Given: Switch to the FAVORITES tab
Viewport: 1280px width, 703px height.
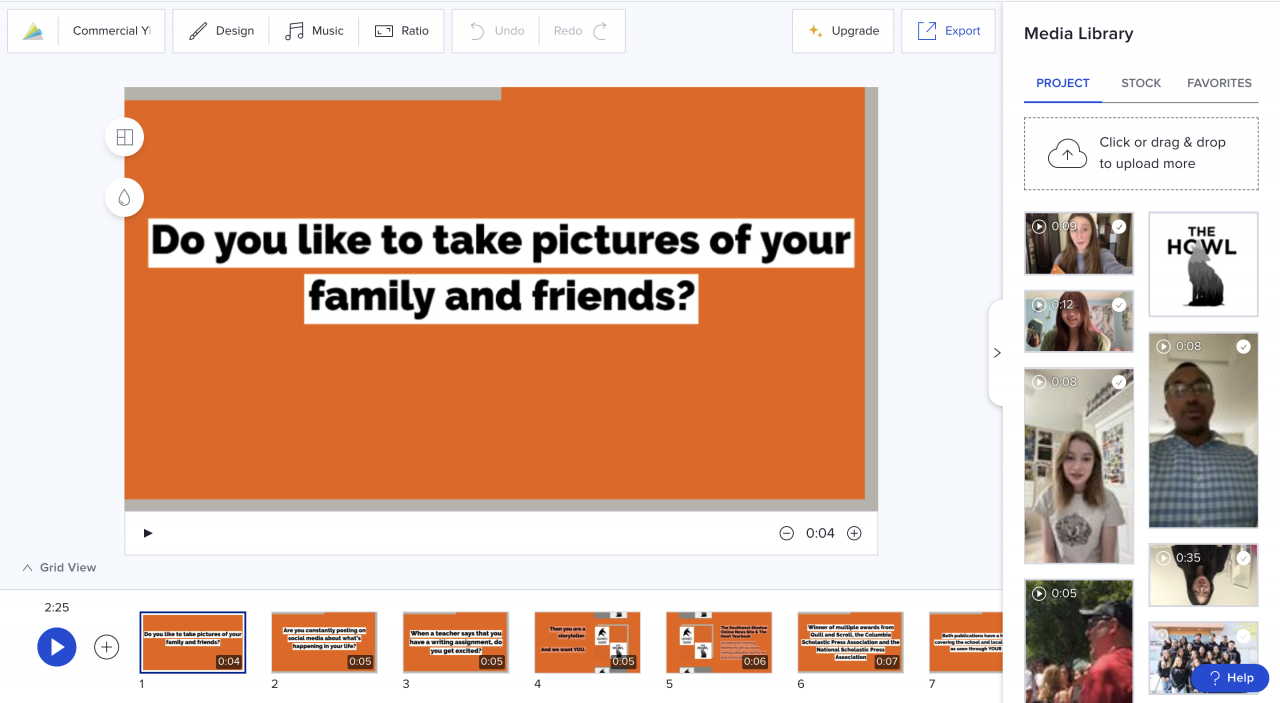Looking at the screenshot, I should coord(1219,83).
